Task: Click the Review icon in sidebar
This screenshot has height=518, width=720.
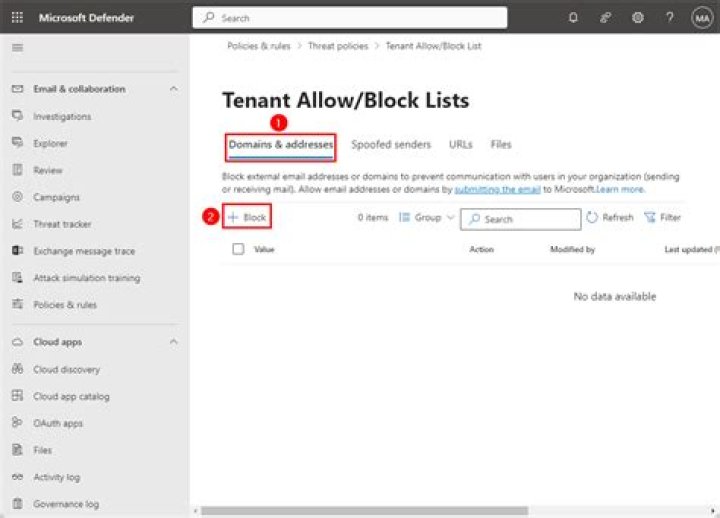Action: (x=17, y=170)
